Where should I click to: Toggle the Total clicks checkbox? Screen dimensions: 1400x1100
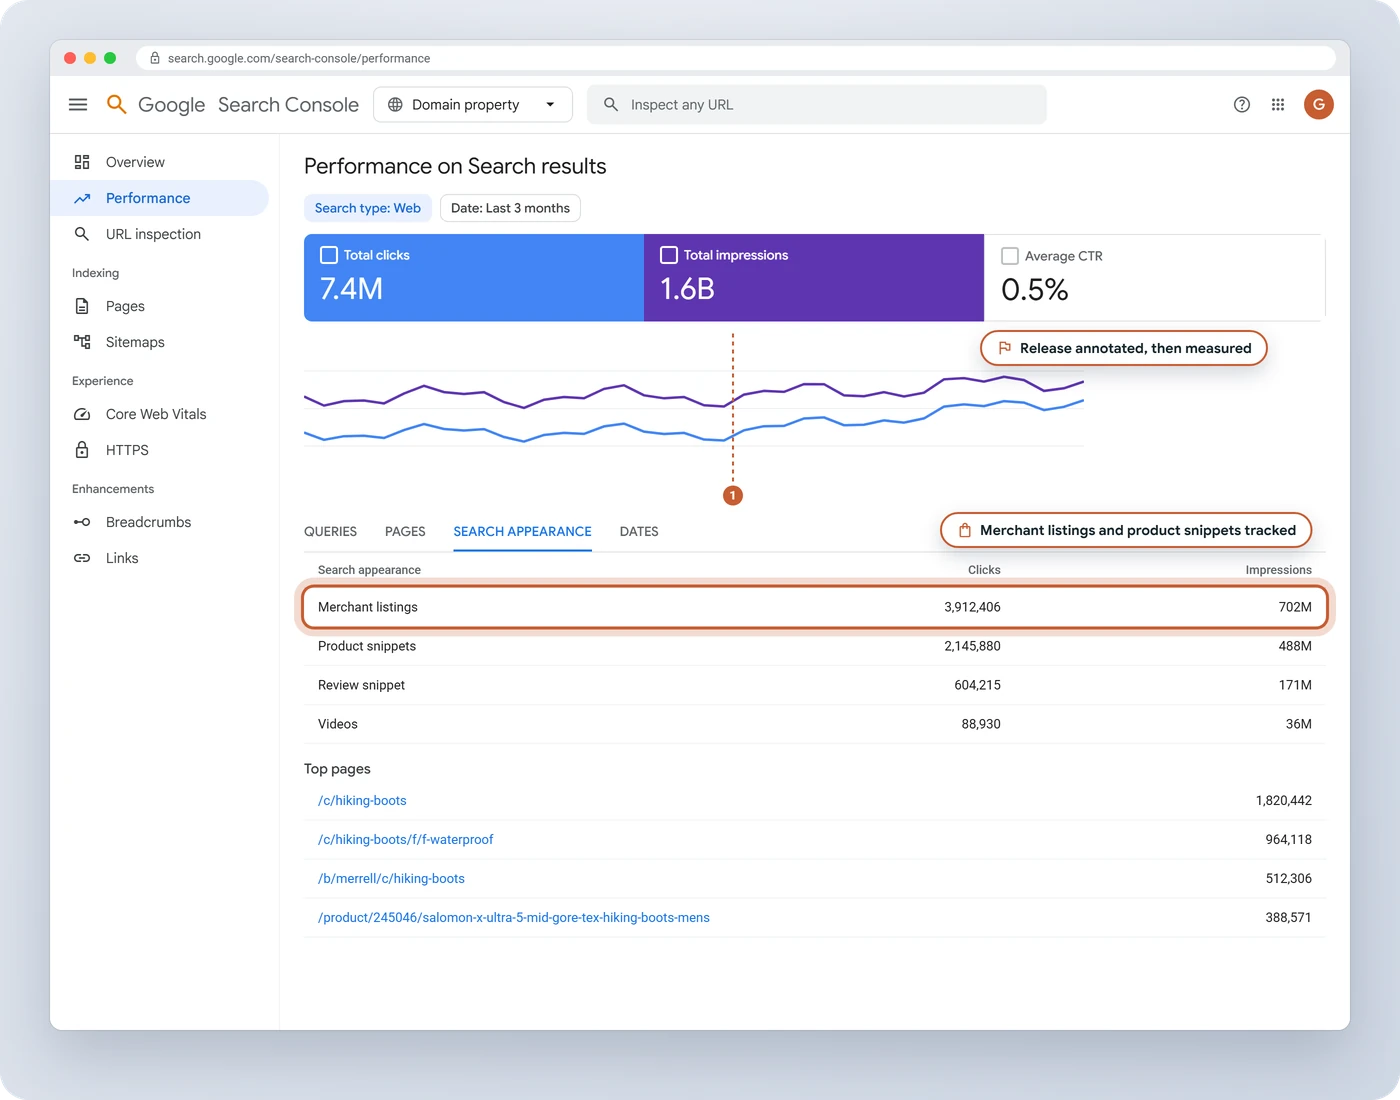click(329, 255)
